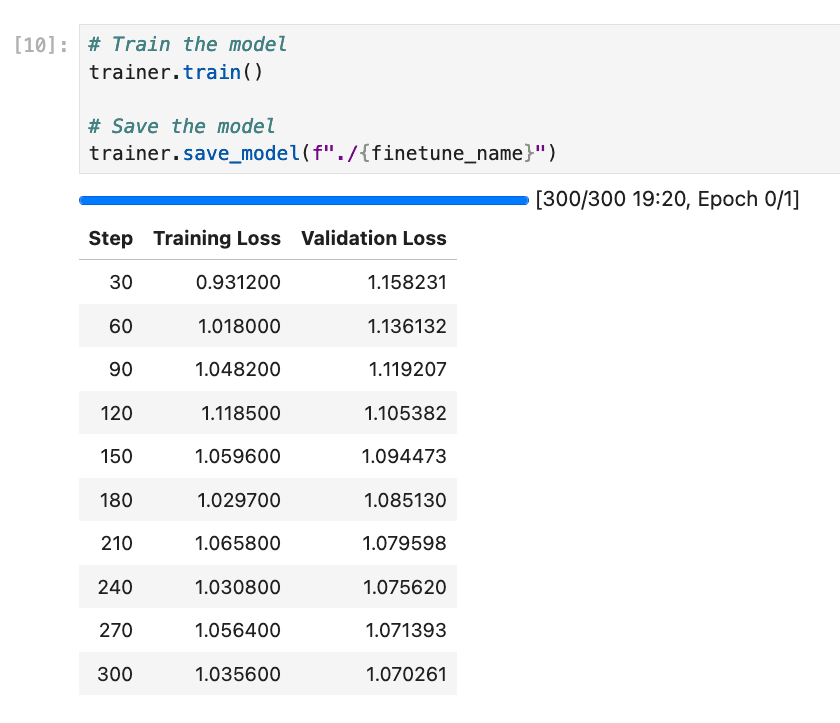Click the '# Save the model' comment line
840x723 pixels.
182,126
